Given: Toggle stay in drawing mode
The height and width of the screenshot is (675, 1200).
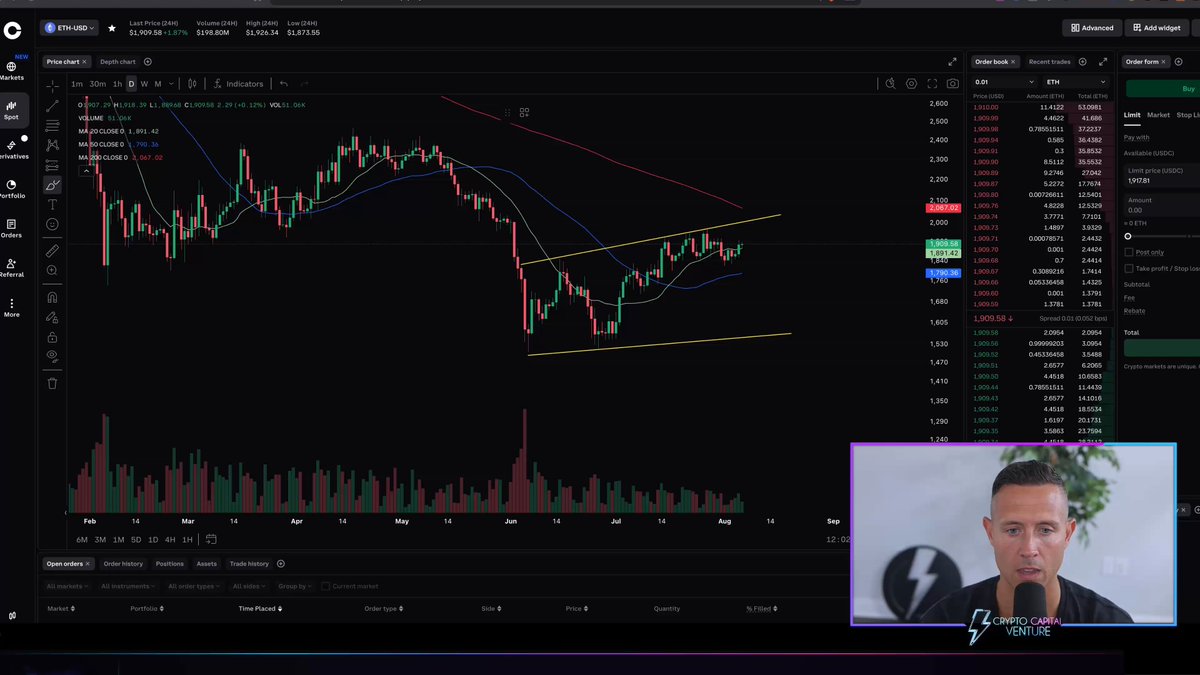Looking at the screenshot, I should (52, 317).
